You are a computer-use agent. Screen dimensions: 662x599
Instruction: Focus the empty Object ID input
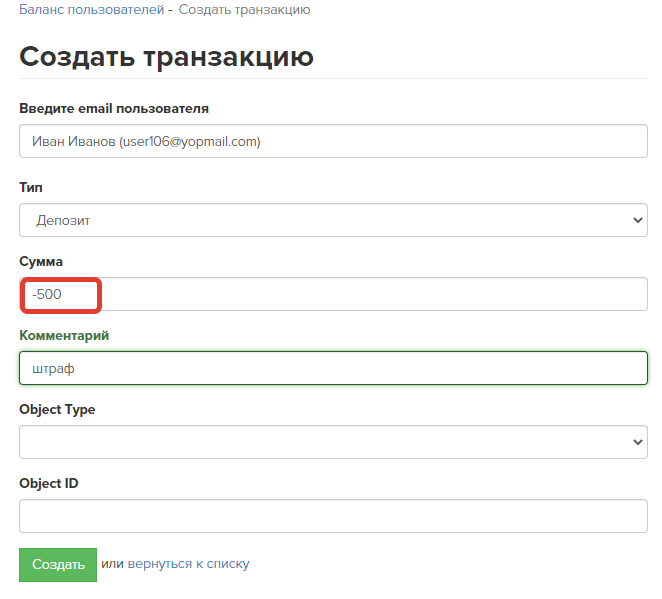[x=333, y=516]
